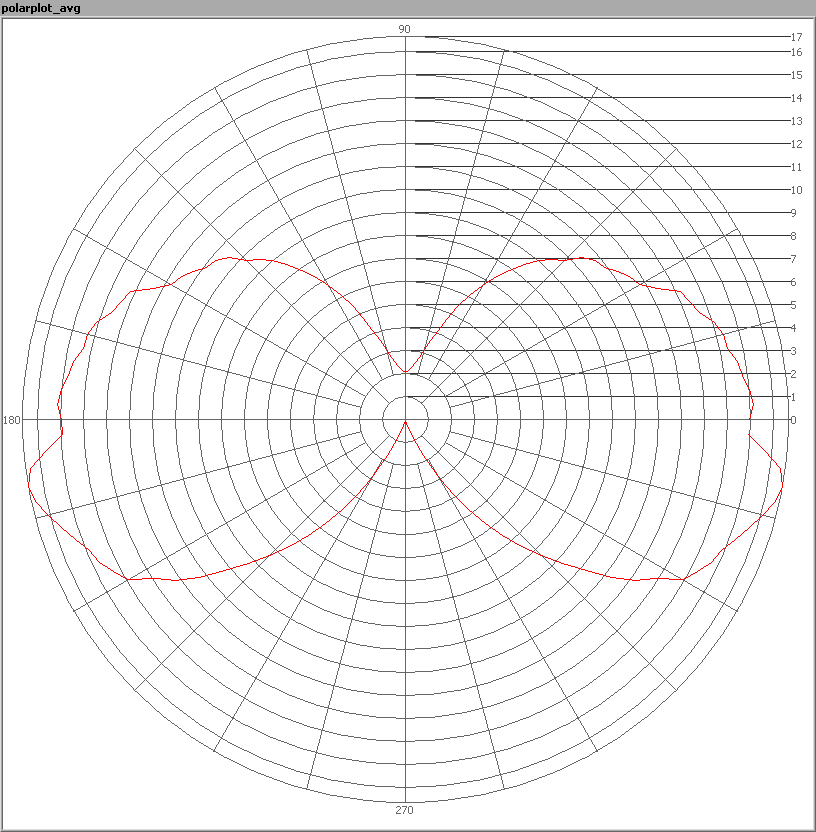Click radial scale label 3

pyautogui.click(x=793, y=351)
